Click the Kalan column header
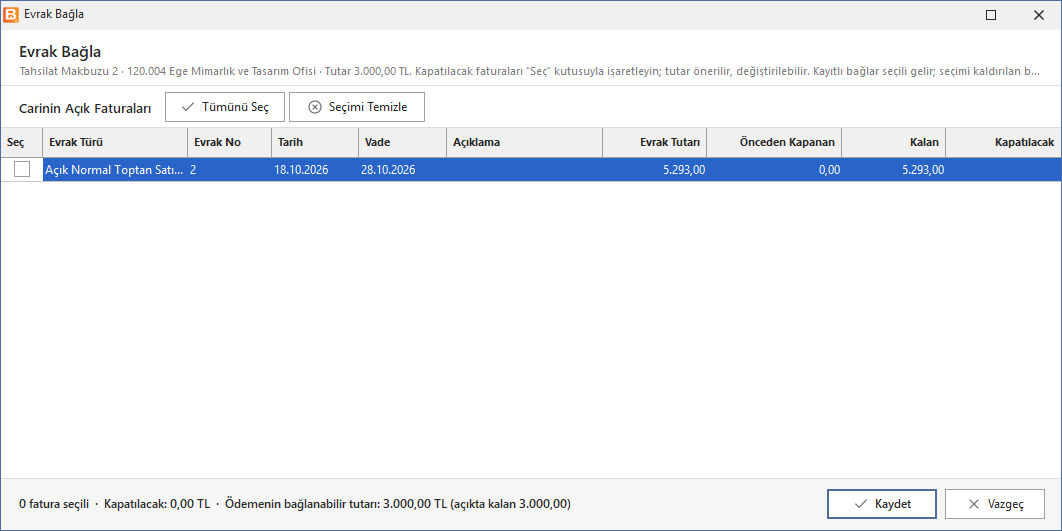 pyautogui.click(x=894, y=142)
